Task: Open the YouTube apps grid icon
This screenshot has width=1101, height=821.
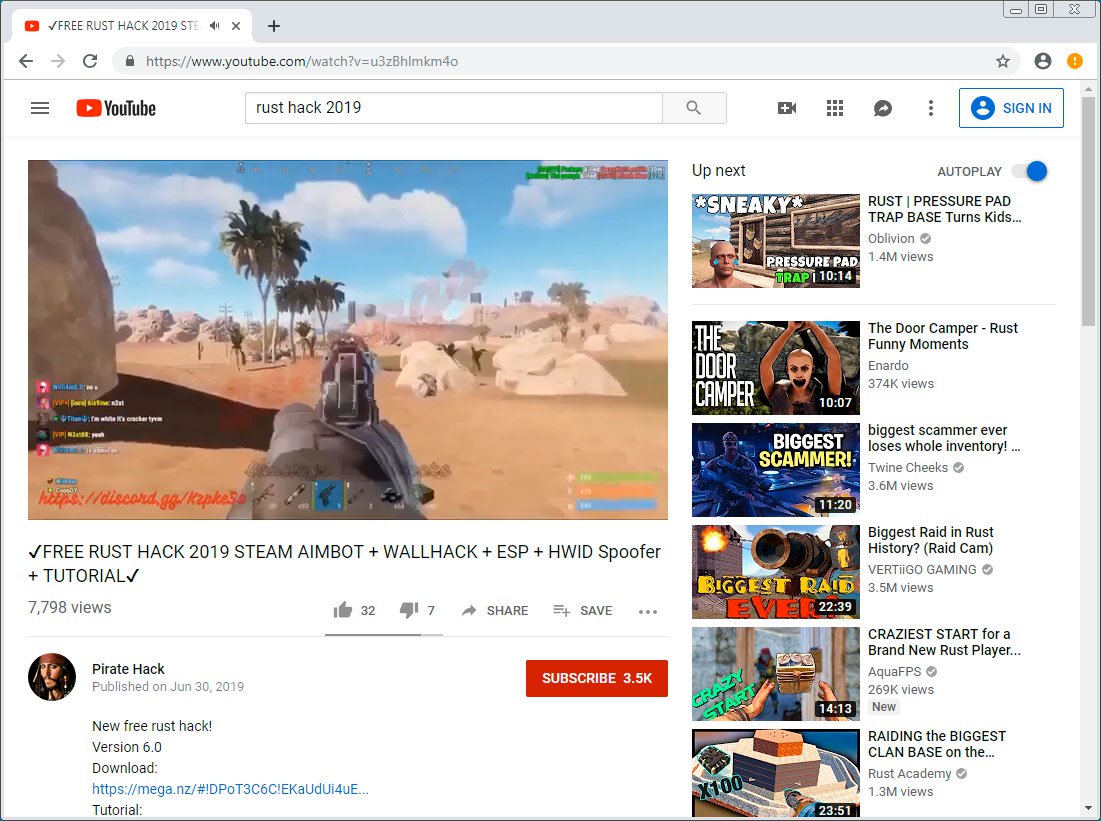Action: click(835, 108)
